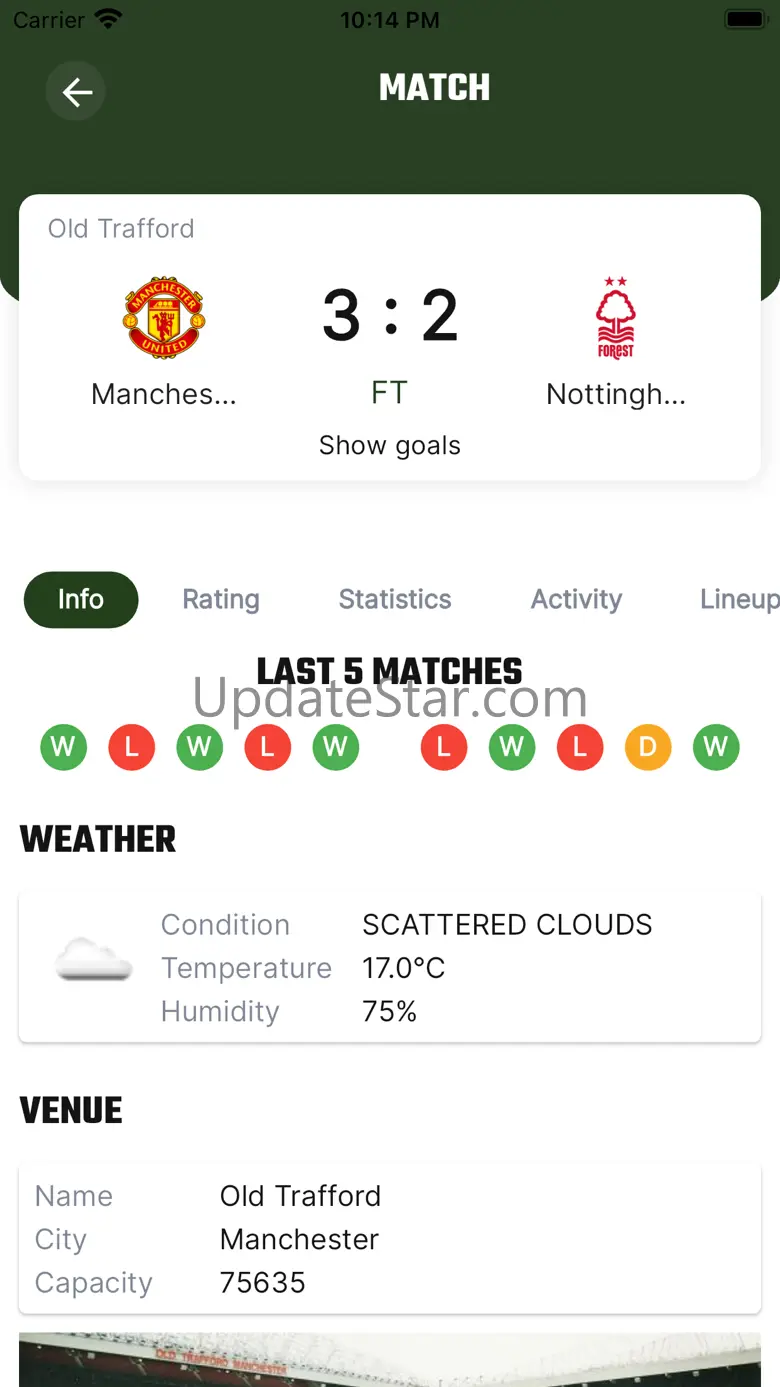
Task: Tap the Manchester team name
Action: coord(164,394)
